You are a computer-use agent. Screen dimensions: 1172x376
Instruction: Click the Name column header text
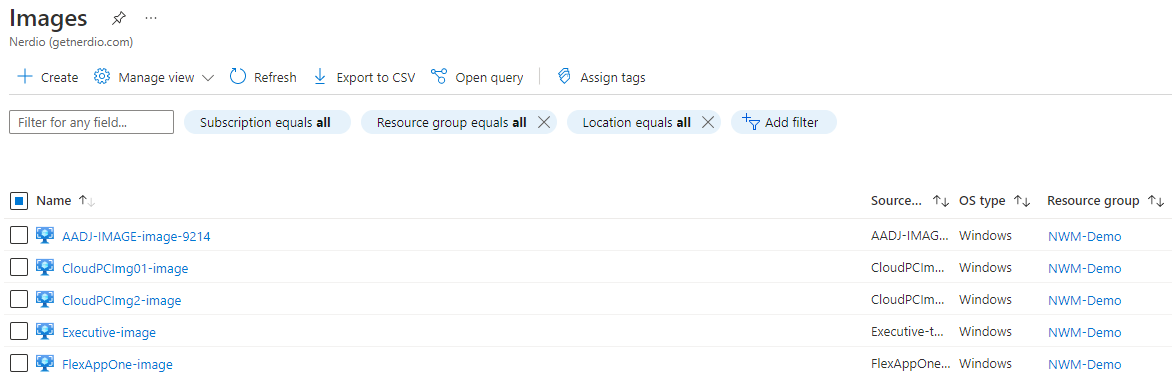click(x=54, y=200)
